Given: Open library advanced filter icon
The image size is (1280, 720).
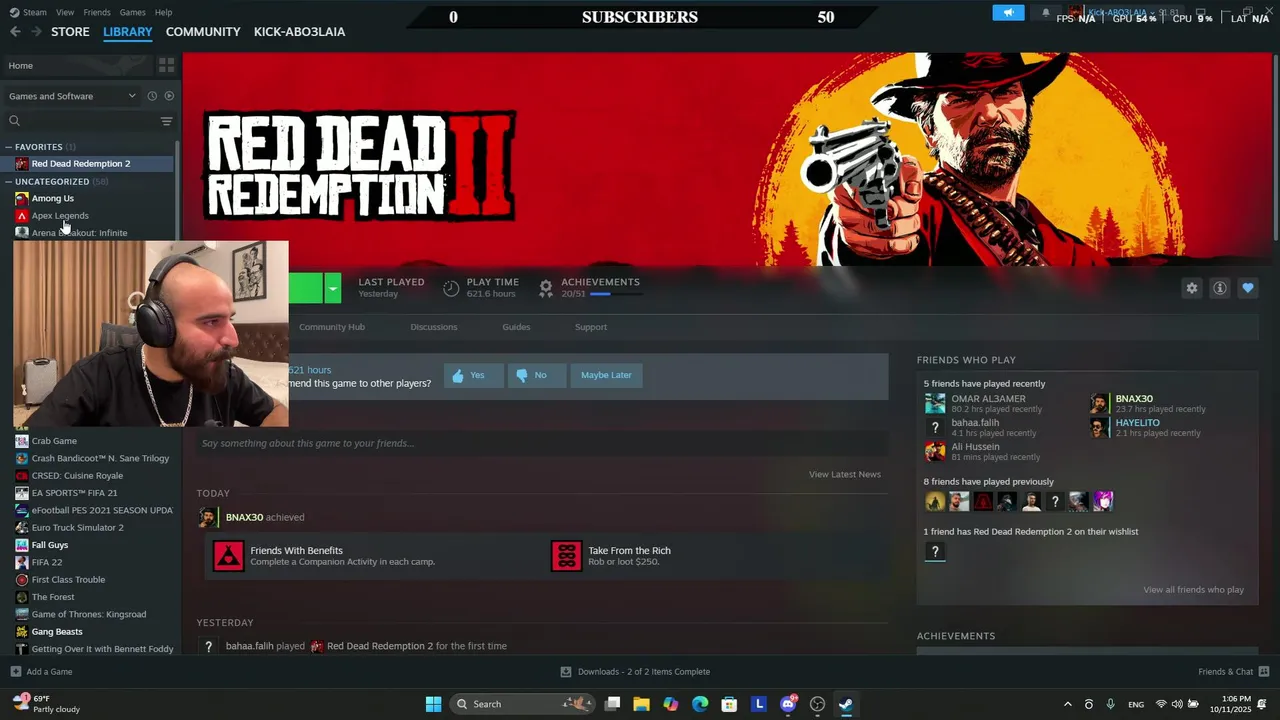Looking at the screenshot, I should pos(166,121).
